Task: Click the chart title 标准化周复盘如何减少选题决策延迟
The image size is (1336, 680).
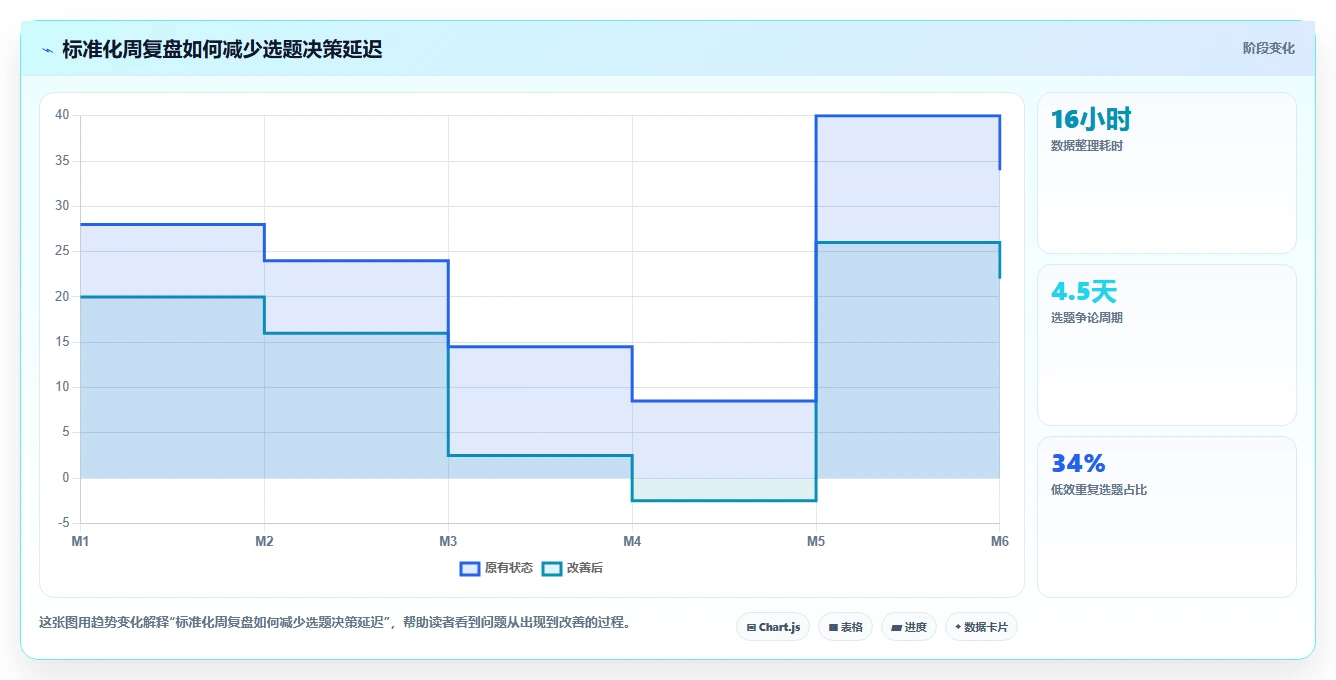Action: pyautogui.click(x=222, y=49)
